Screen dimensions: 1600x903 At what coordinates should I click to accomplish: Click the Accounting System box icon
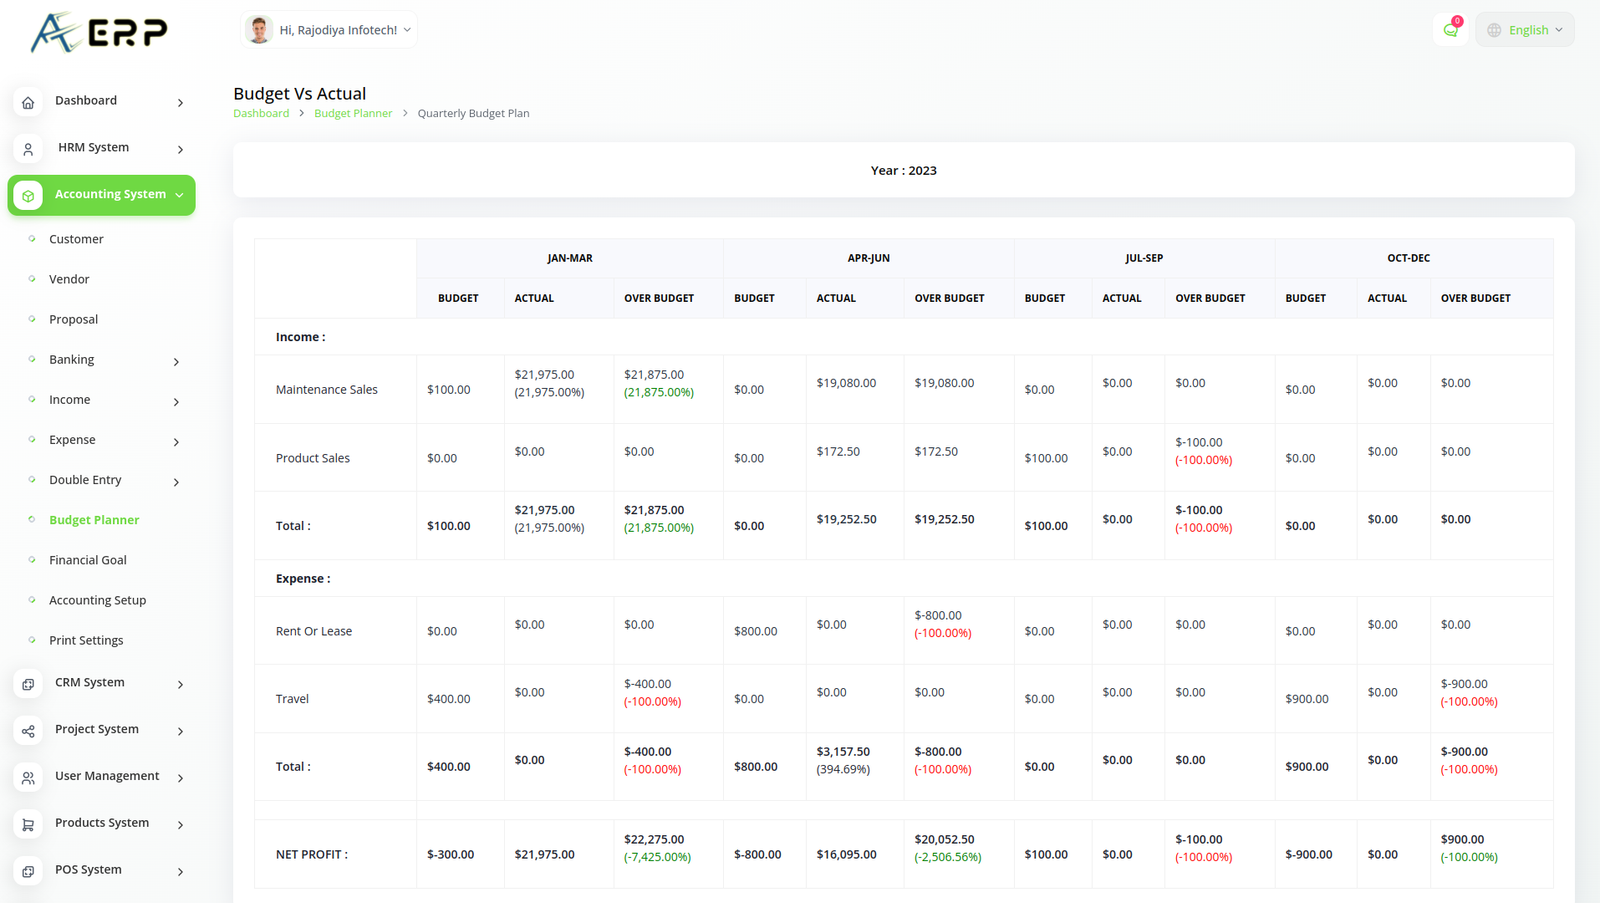point(28,196)
